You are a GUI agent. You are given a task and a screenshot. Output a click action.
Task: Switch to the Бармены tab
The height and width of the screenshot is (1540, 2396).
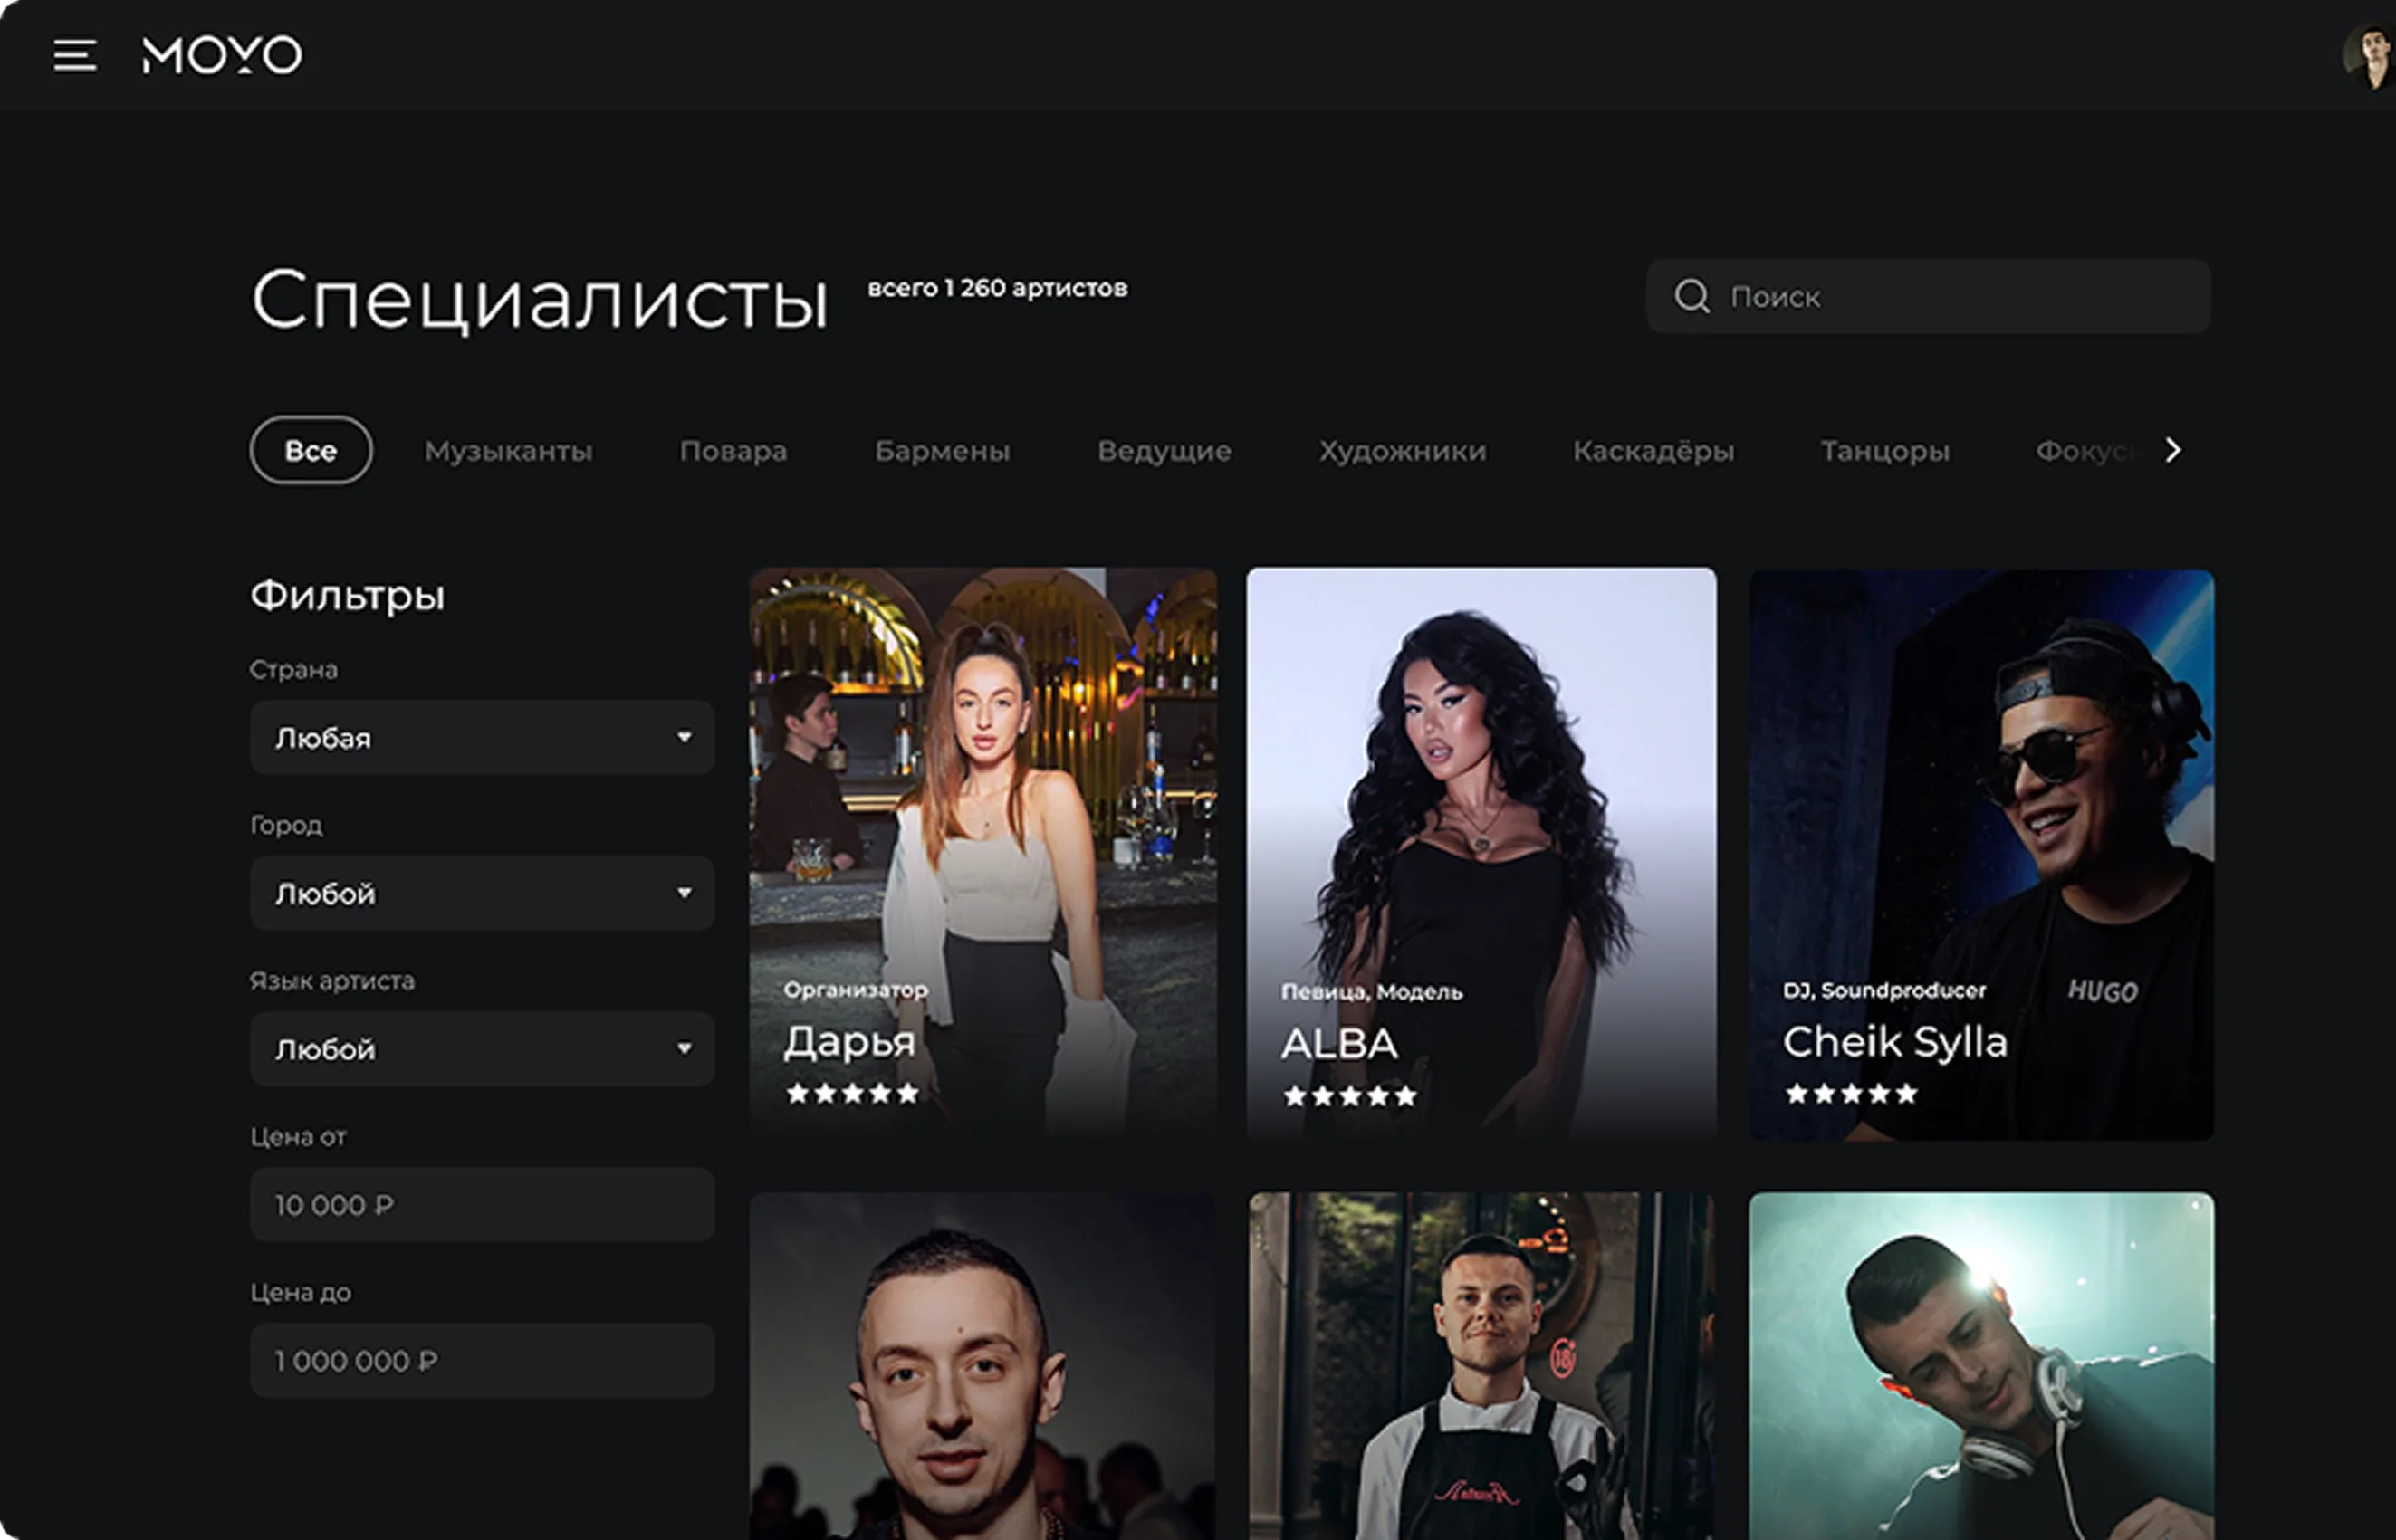click(942, 451)
